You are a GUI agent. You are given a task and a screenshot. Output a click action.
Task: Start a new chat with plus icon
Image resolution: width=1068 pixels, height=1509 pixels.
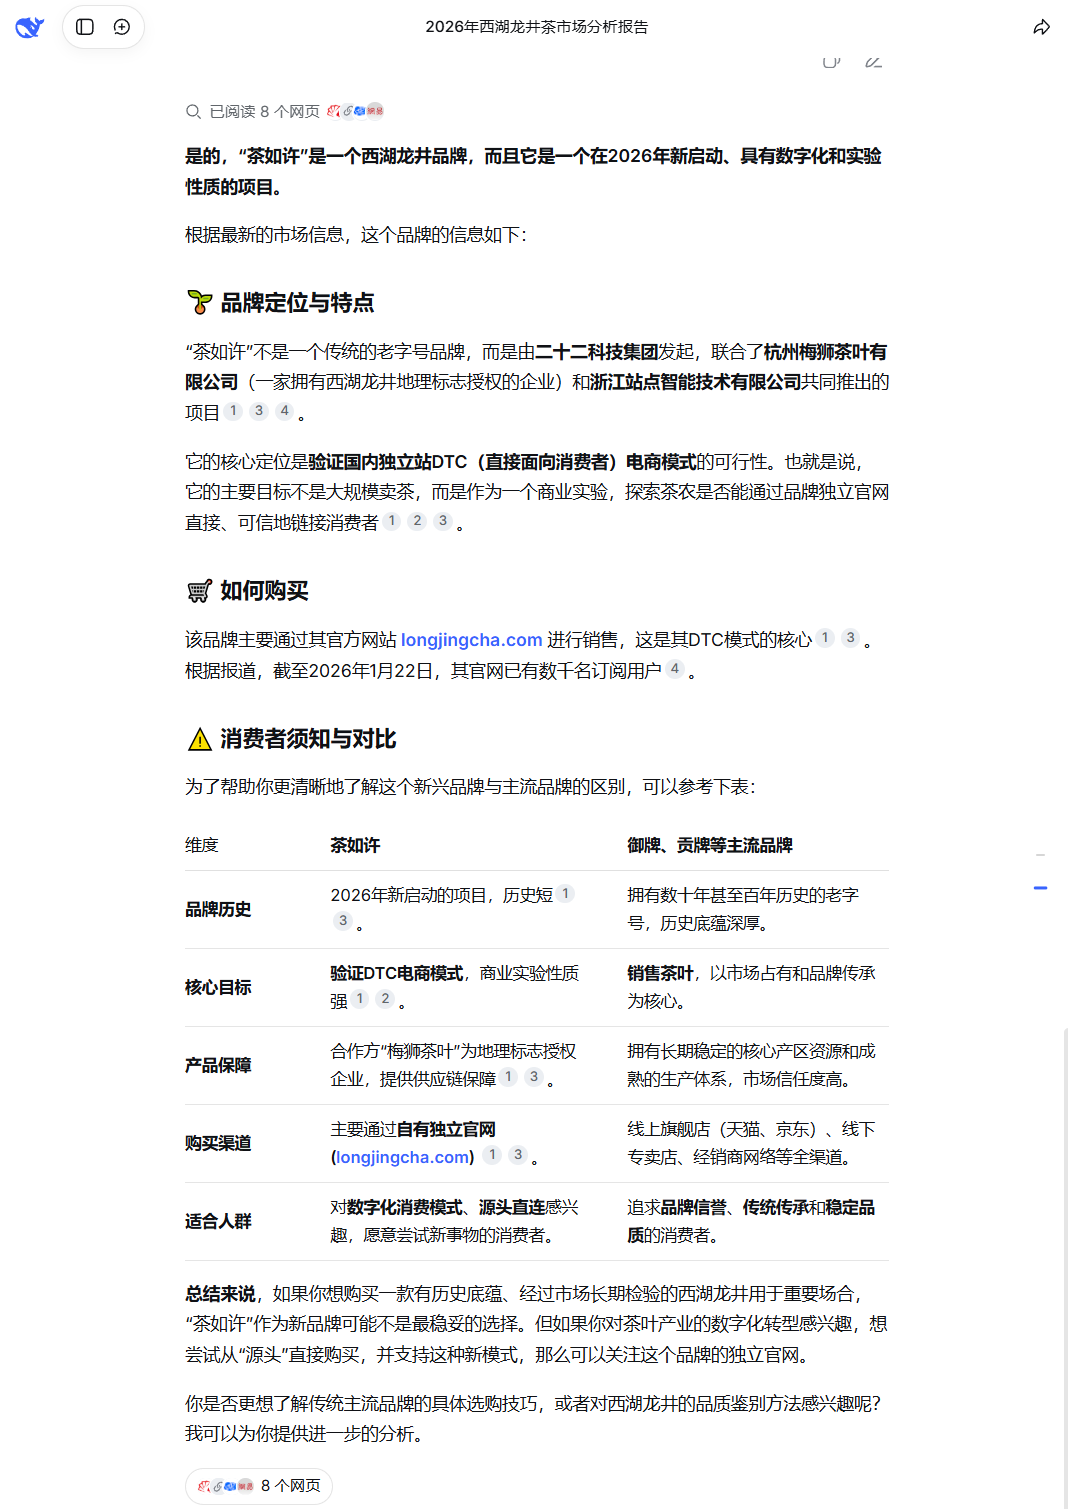(x=122, y=27)
